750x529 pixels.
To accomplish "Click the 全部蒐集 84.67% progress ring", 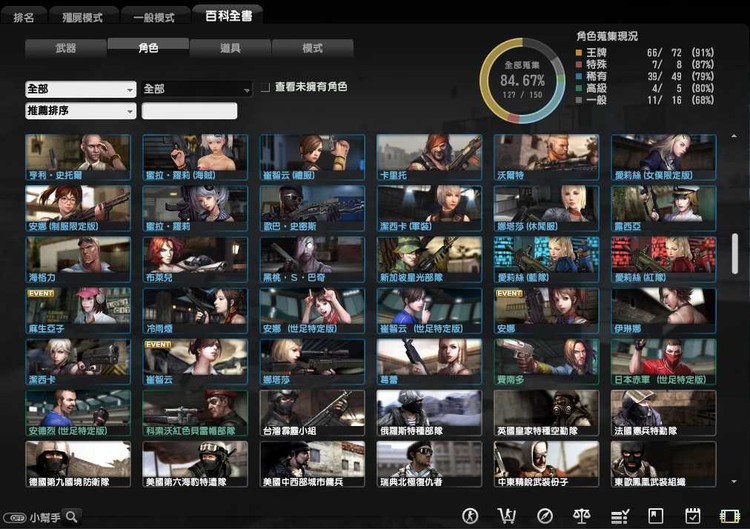I will 522,80.
